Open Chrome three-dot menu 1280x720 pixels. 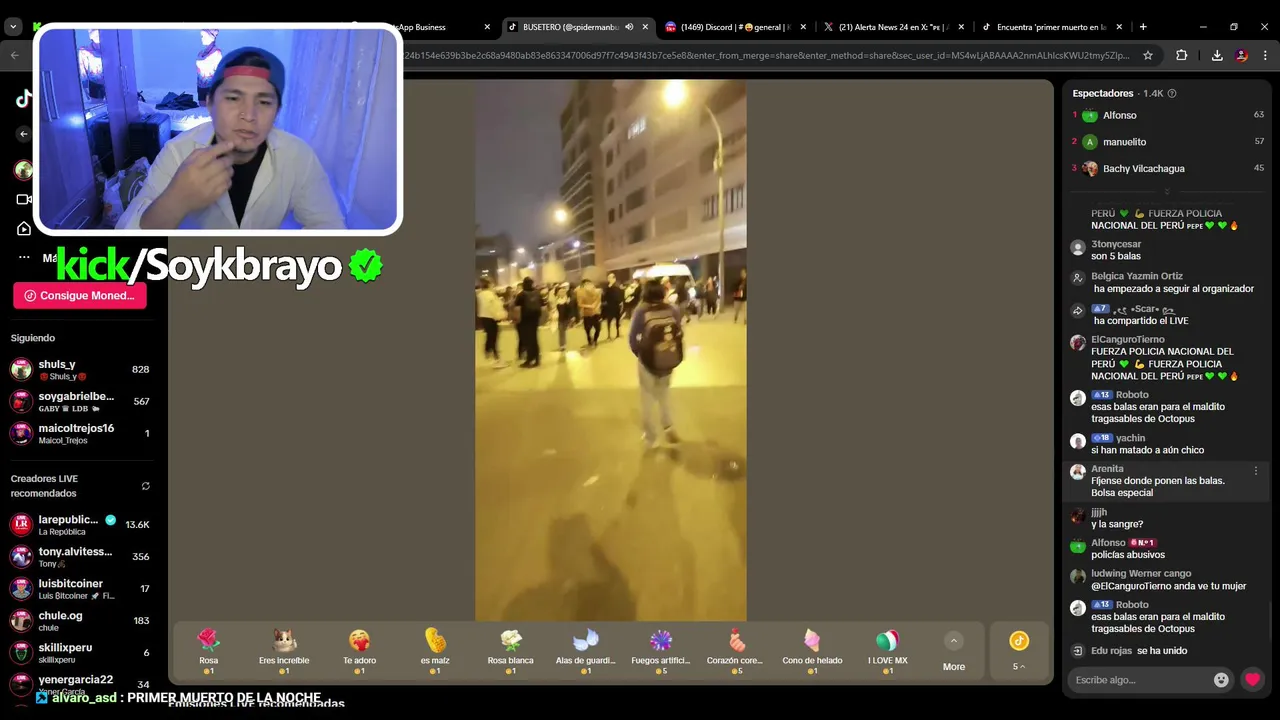[x=1265, y=55]
